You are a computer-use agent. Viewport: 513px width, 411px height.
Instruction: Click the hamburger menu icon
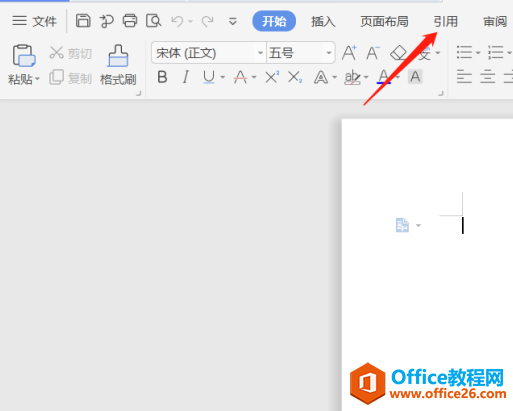coord(19,21)
